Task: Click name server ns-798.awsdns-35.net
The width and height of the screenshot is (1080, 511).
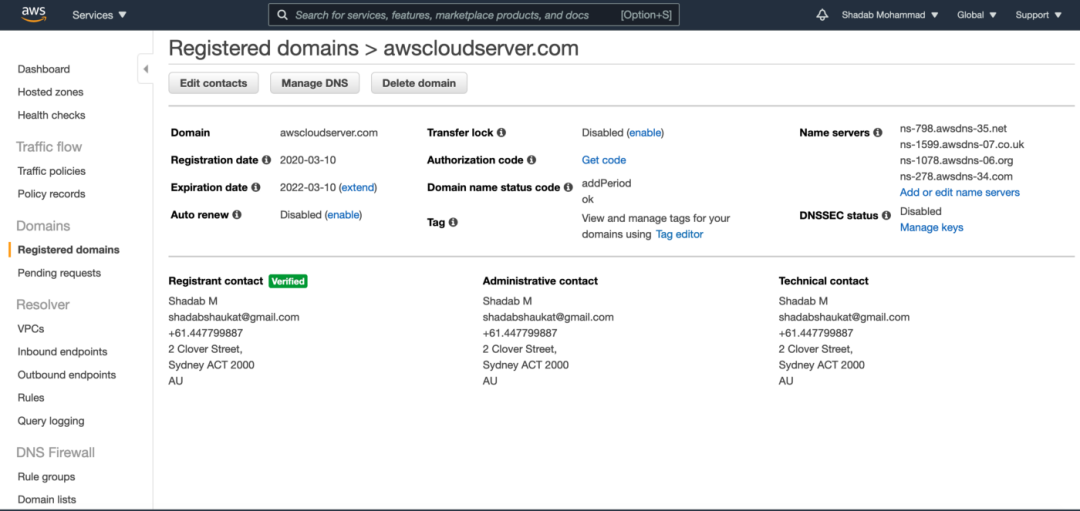Action: click(953, 128)
